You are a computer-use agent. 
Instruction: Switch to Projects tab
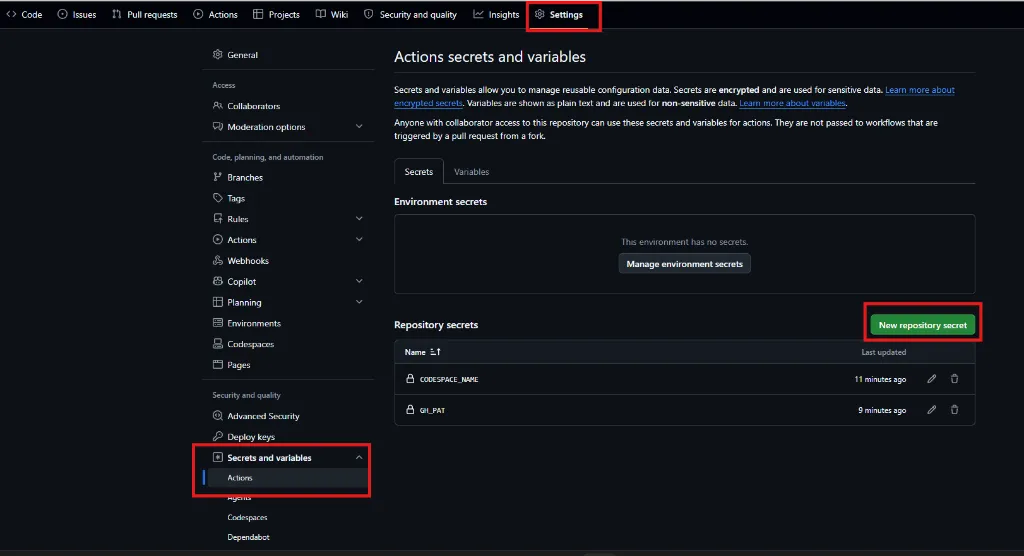click(276, 14)
